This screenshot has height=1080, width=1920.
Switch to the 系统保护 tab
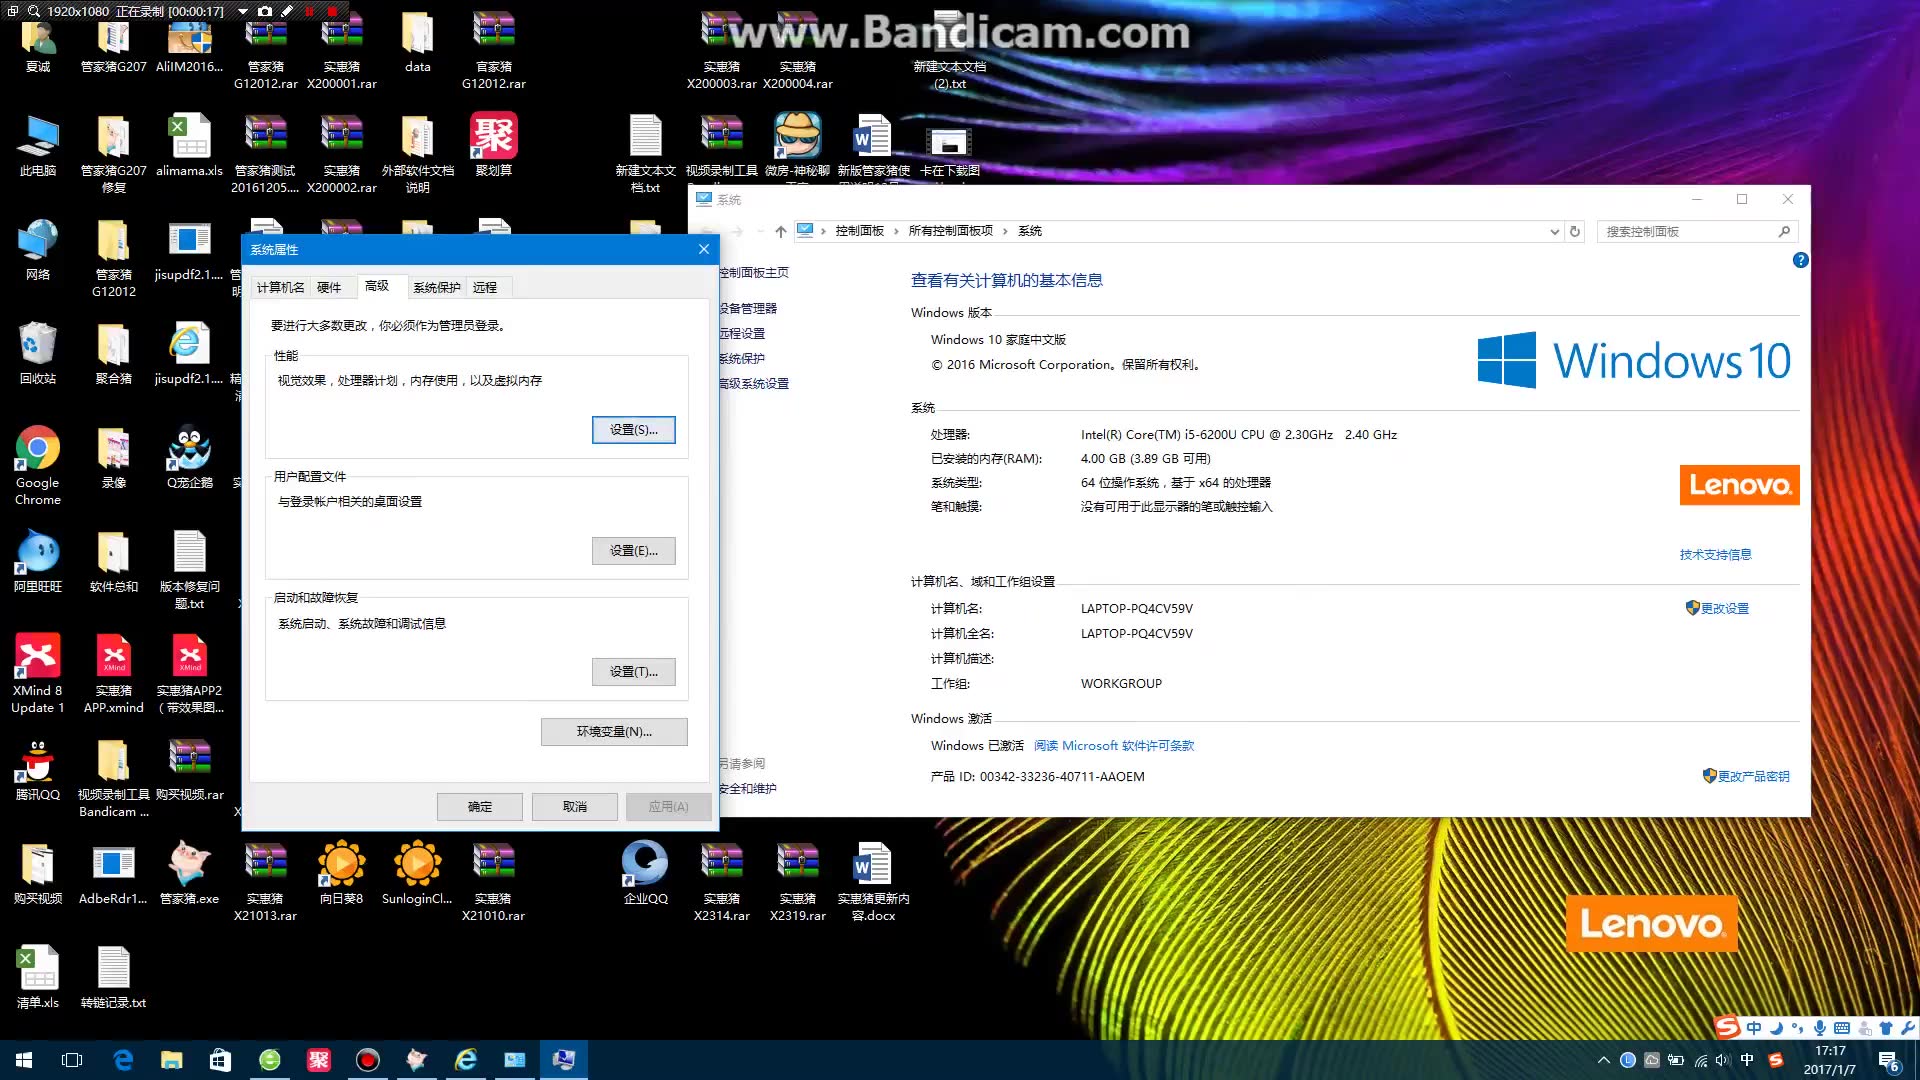point(437,288)
